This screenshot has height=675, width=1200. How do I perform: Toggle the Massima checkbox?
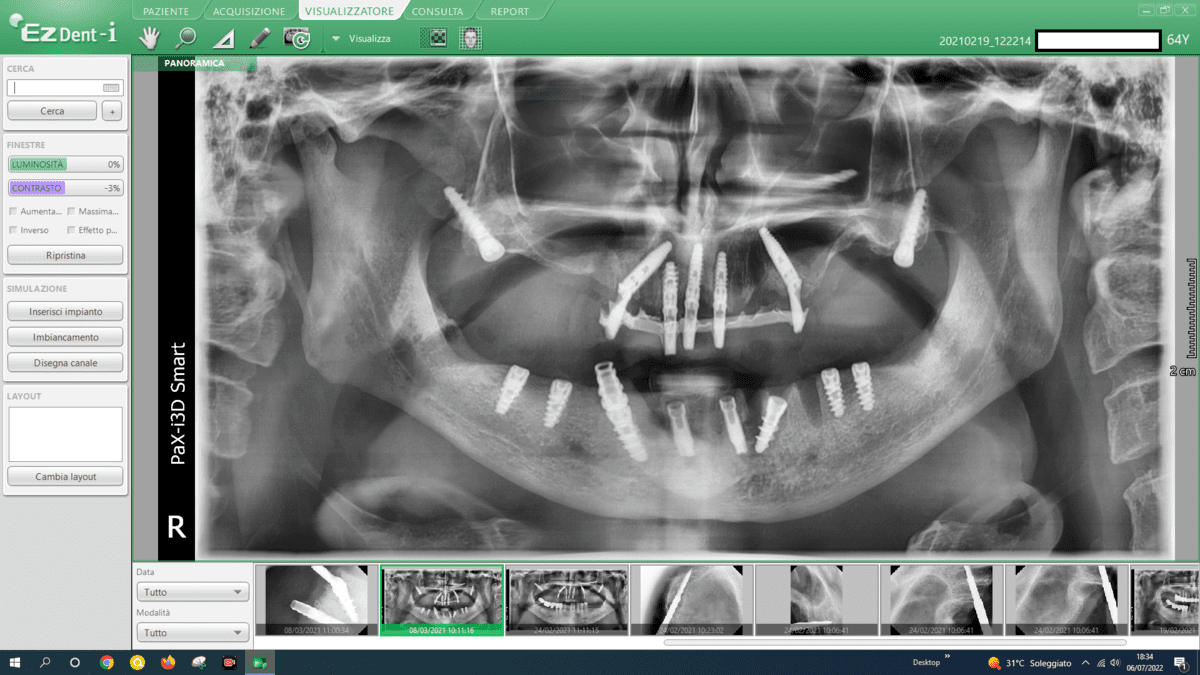[71, 211]
